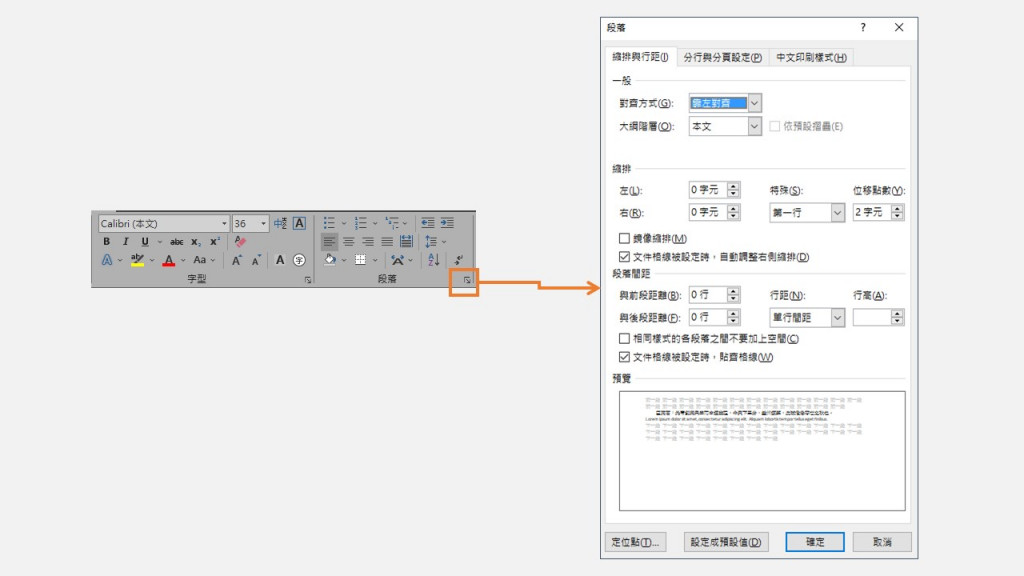
Task: Decrease font size with smaller A icon
Action: tap(256, 261)
